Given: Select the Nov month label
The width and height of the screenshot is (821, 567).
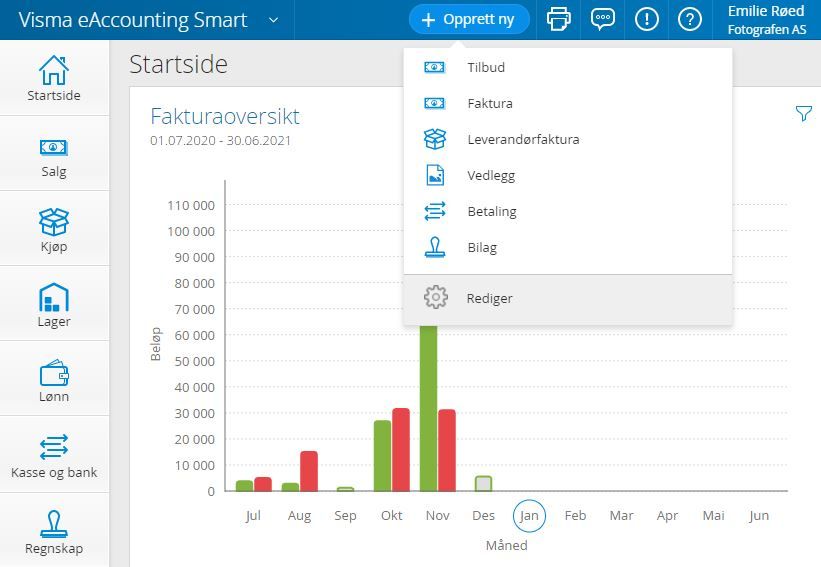Looking at the screenshot, I should 437,516.
